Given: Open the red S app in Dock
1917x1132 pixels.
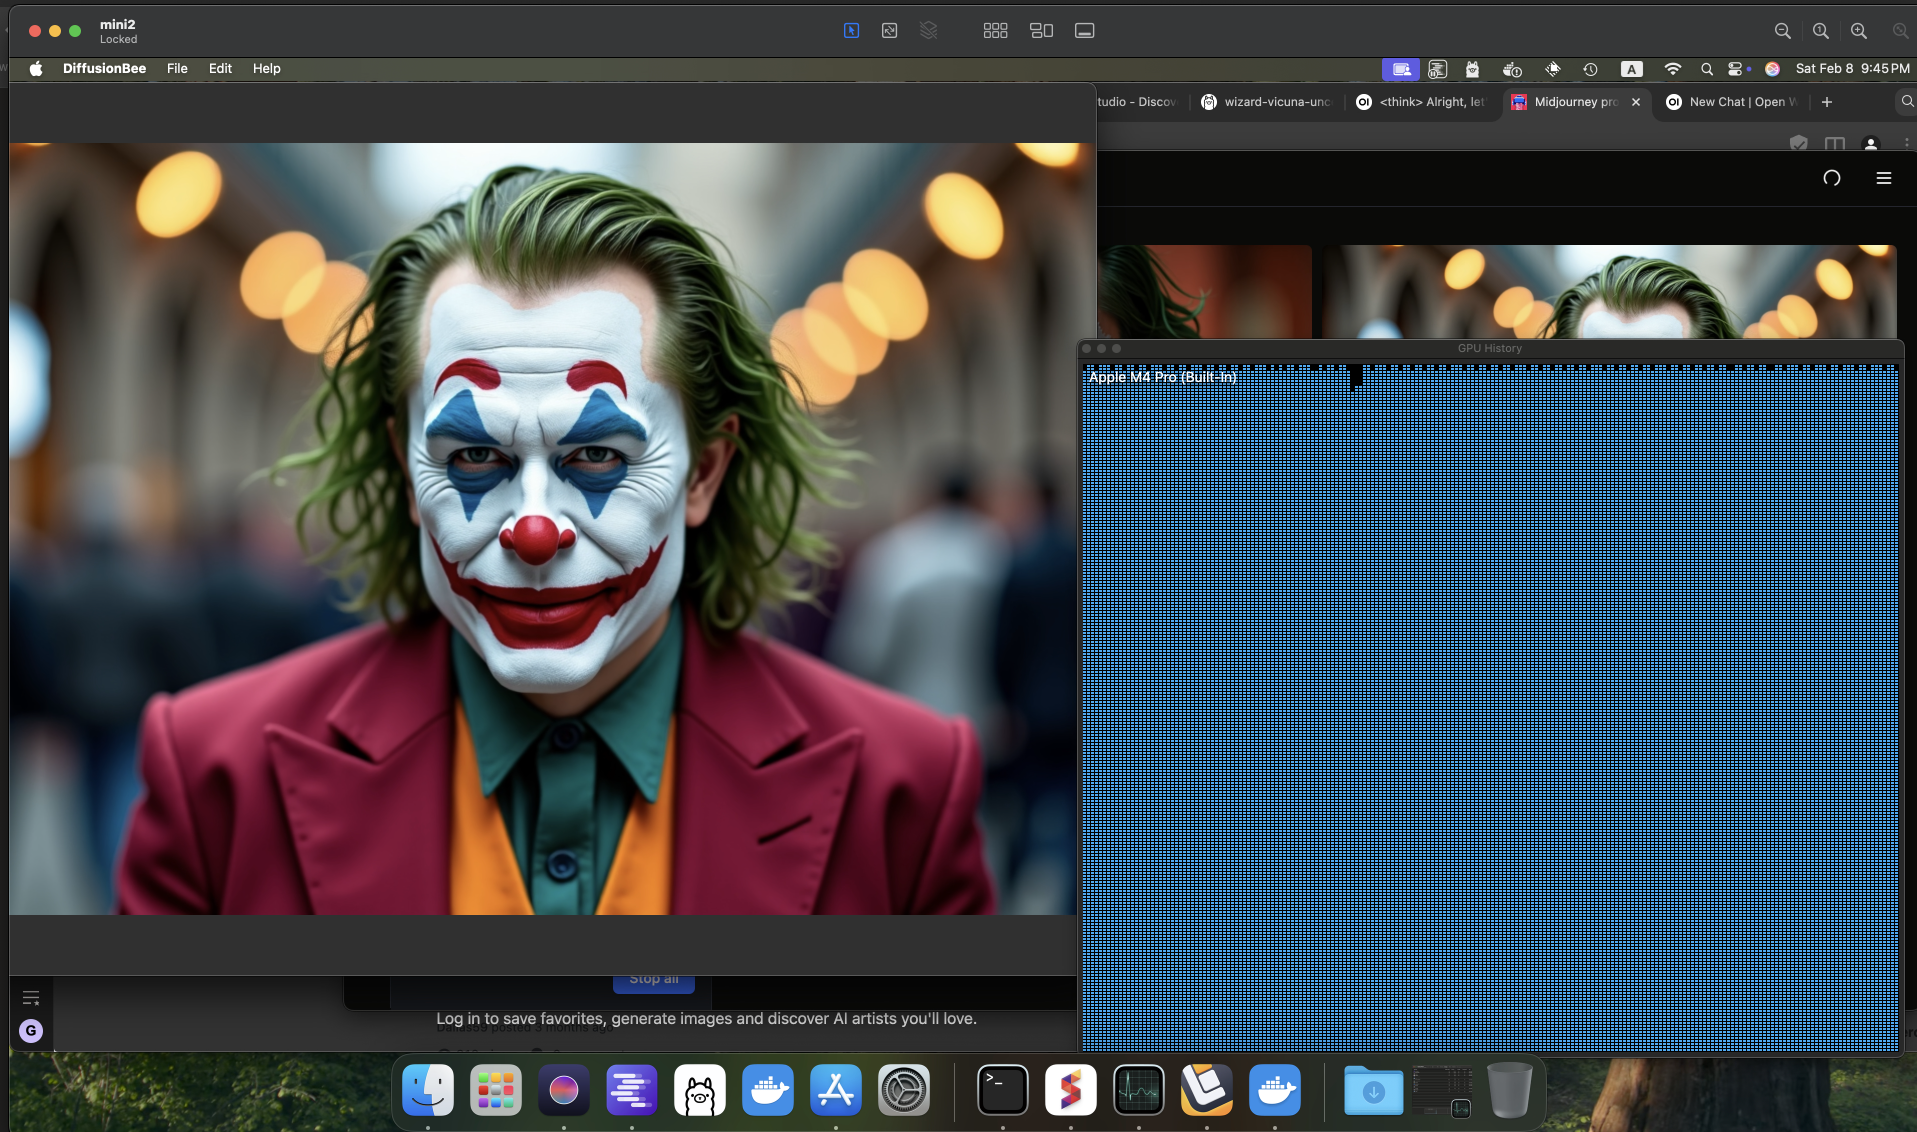Looking at the screenshot, I should click(x=1071, y=1090).
